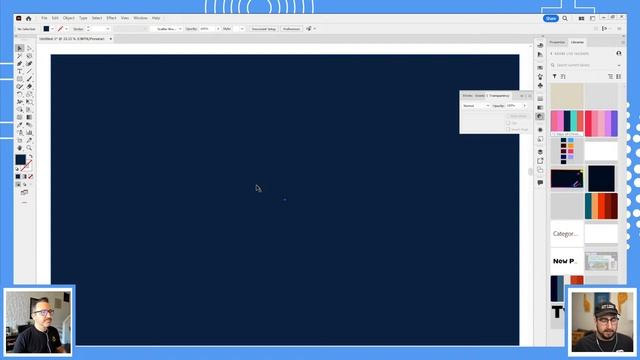
Task: Select the Lasso tool
Action: tap(29, 56)
